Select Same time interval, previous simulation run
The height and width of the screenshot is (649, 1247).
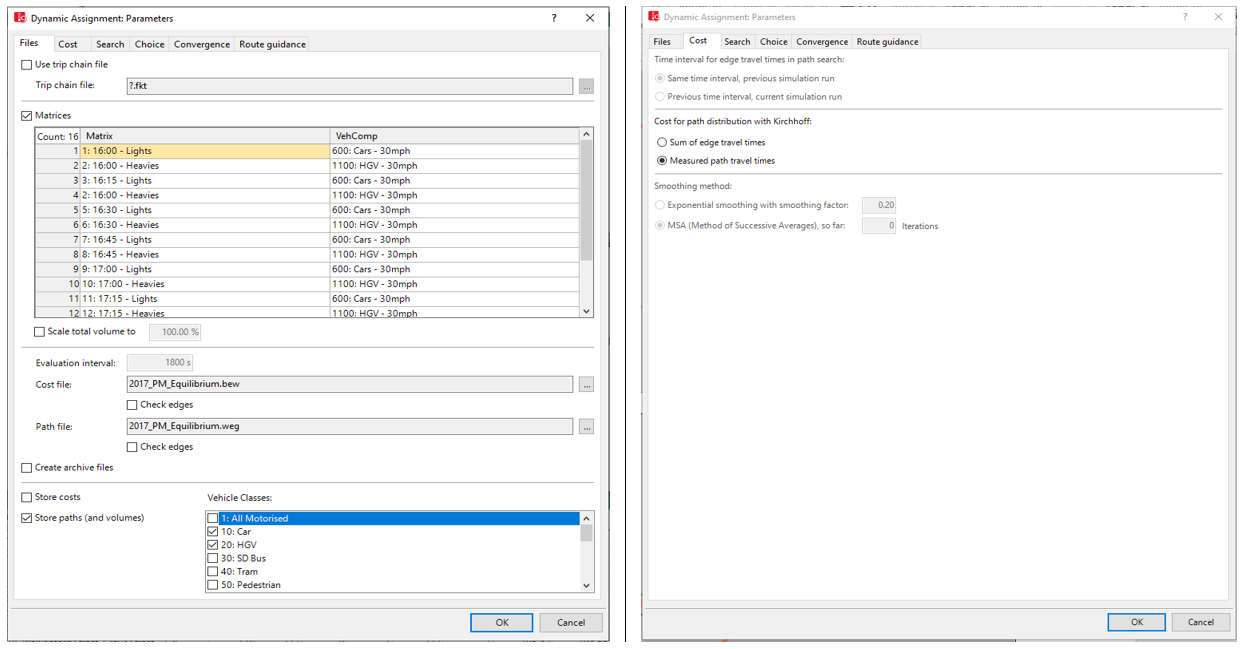[659, 79]
